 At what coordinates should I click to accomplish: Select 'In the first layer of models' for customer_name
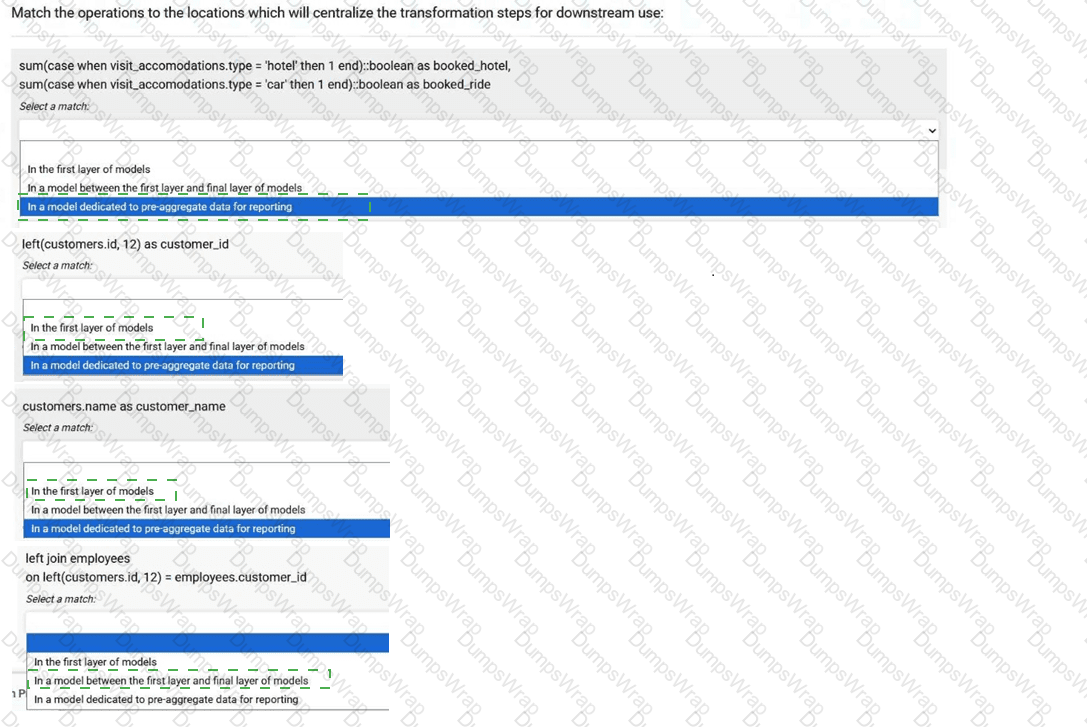[92, 491]
